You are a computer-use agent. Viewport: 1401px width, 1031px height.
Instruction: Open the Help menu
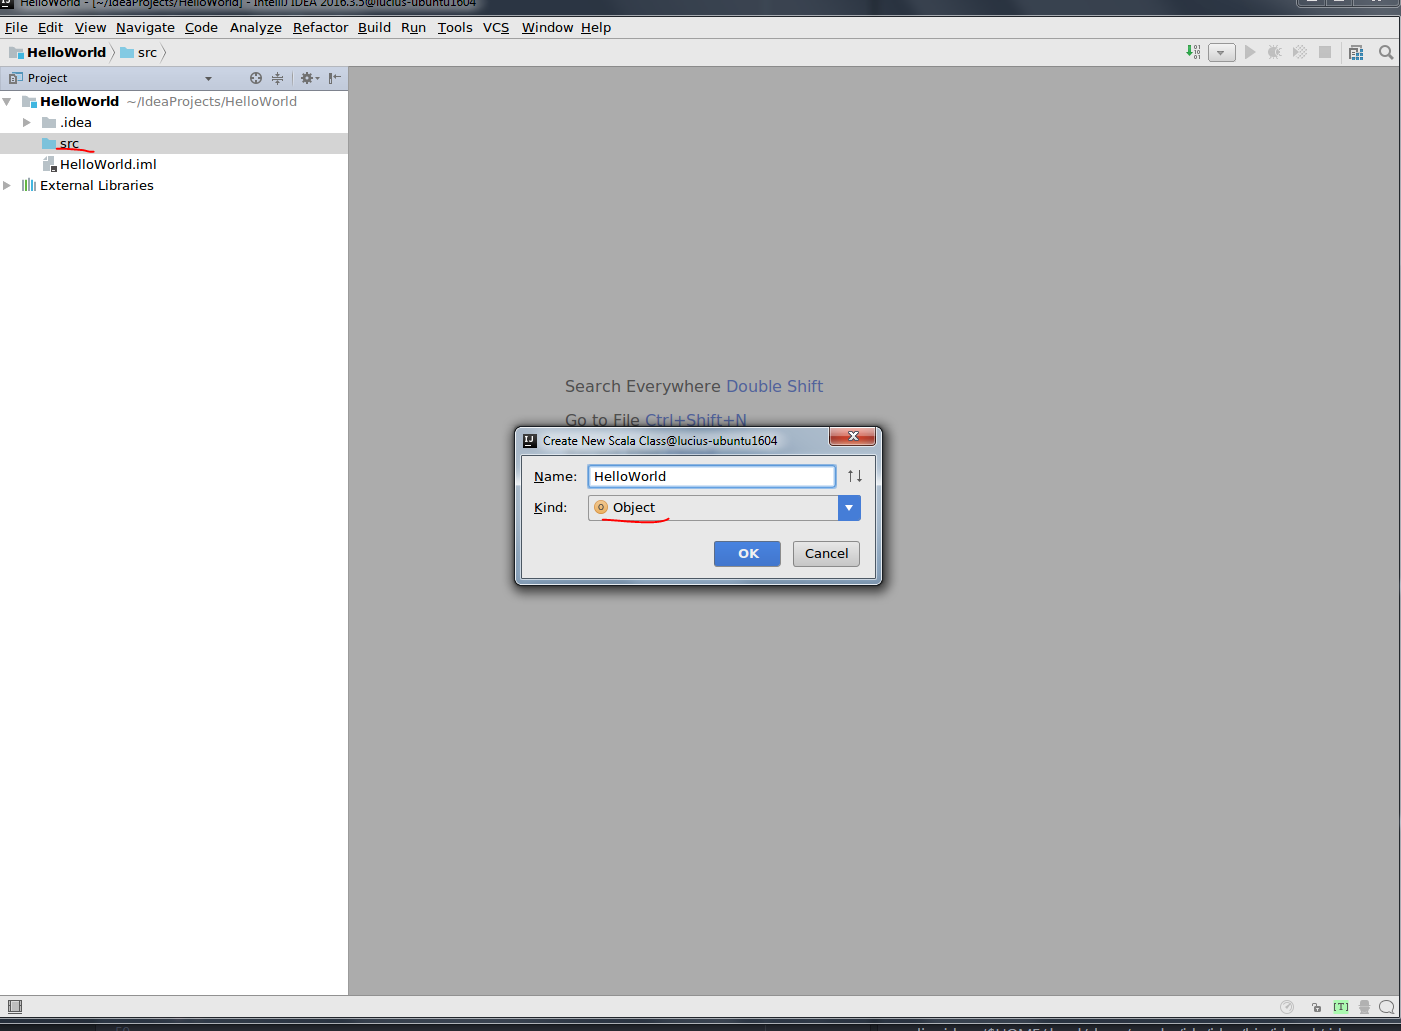[596, 28]
